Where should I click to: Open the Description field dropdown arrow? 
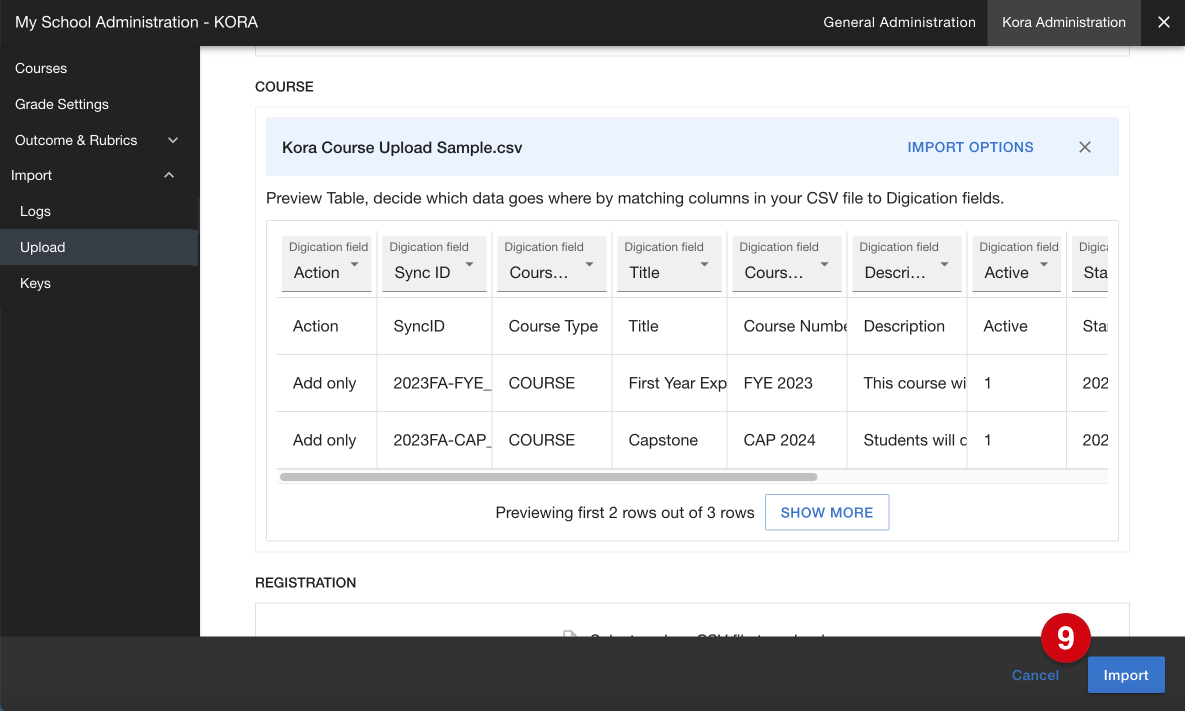[x=945, y=265]
